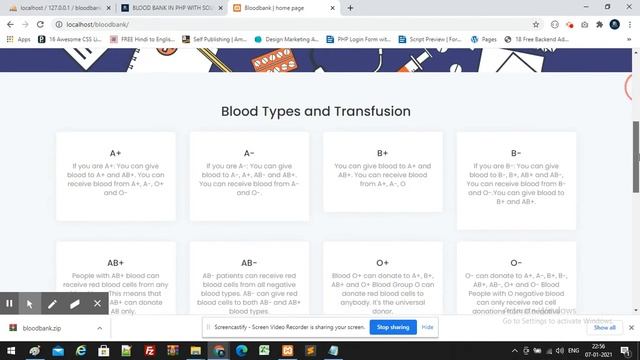Image resolution: width=640 pixels, height=360 pixels.
Task: Open the Windows notification center
Action: pos(626,351)
